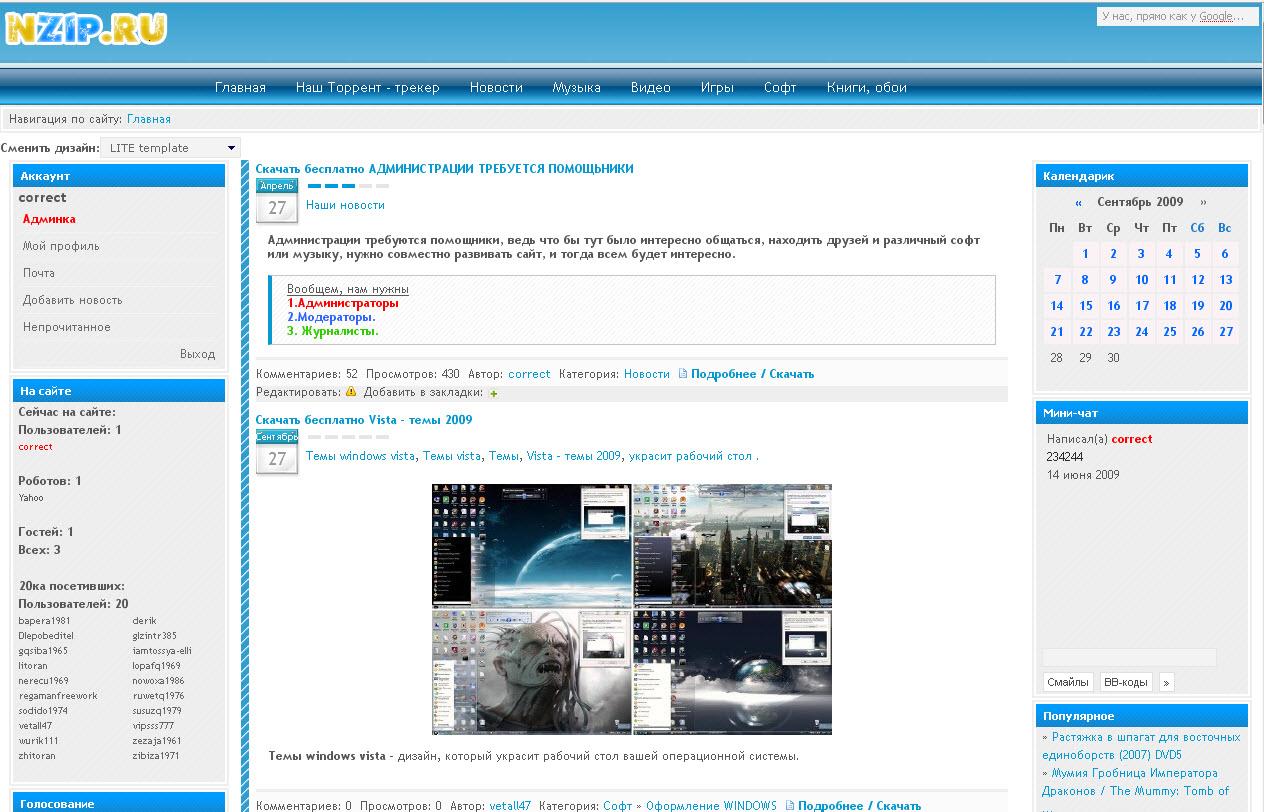Viewport: 1264px width, 812px height.
Task: Open the Оформление WINDOWS category link
Action: click(711, 805)
